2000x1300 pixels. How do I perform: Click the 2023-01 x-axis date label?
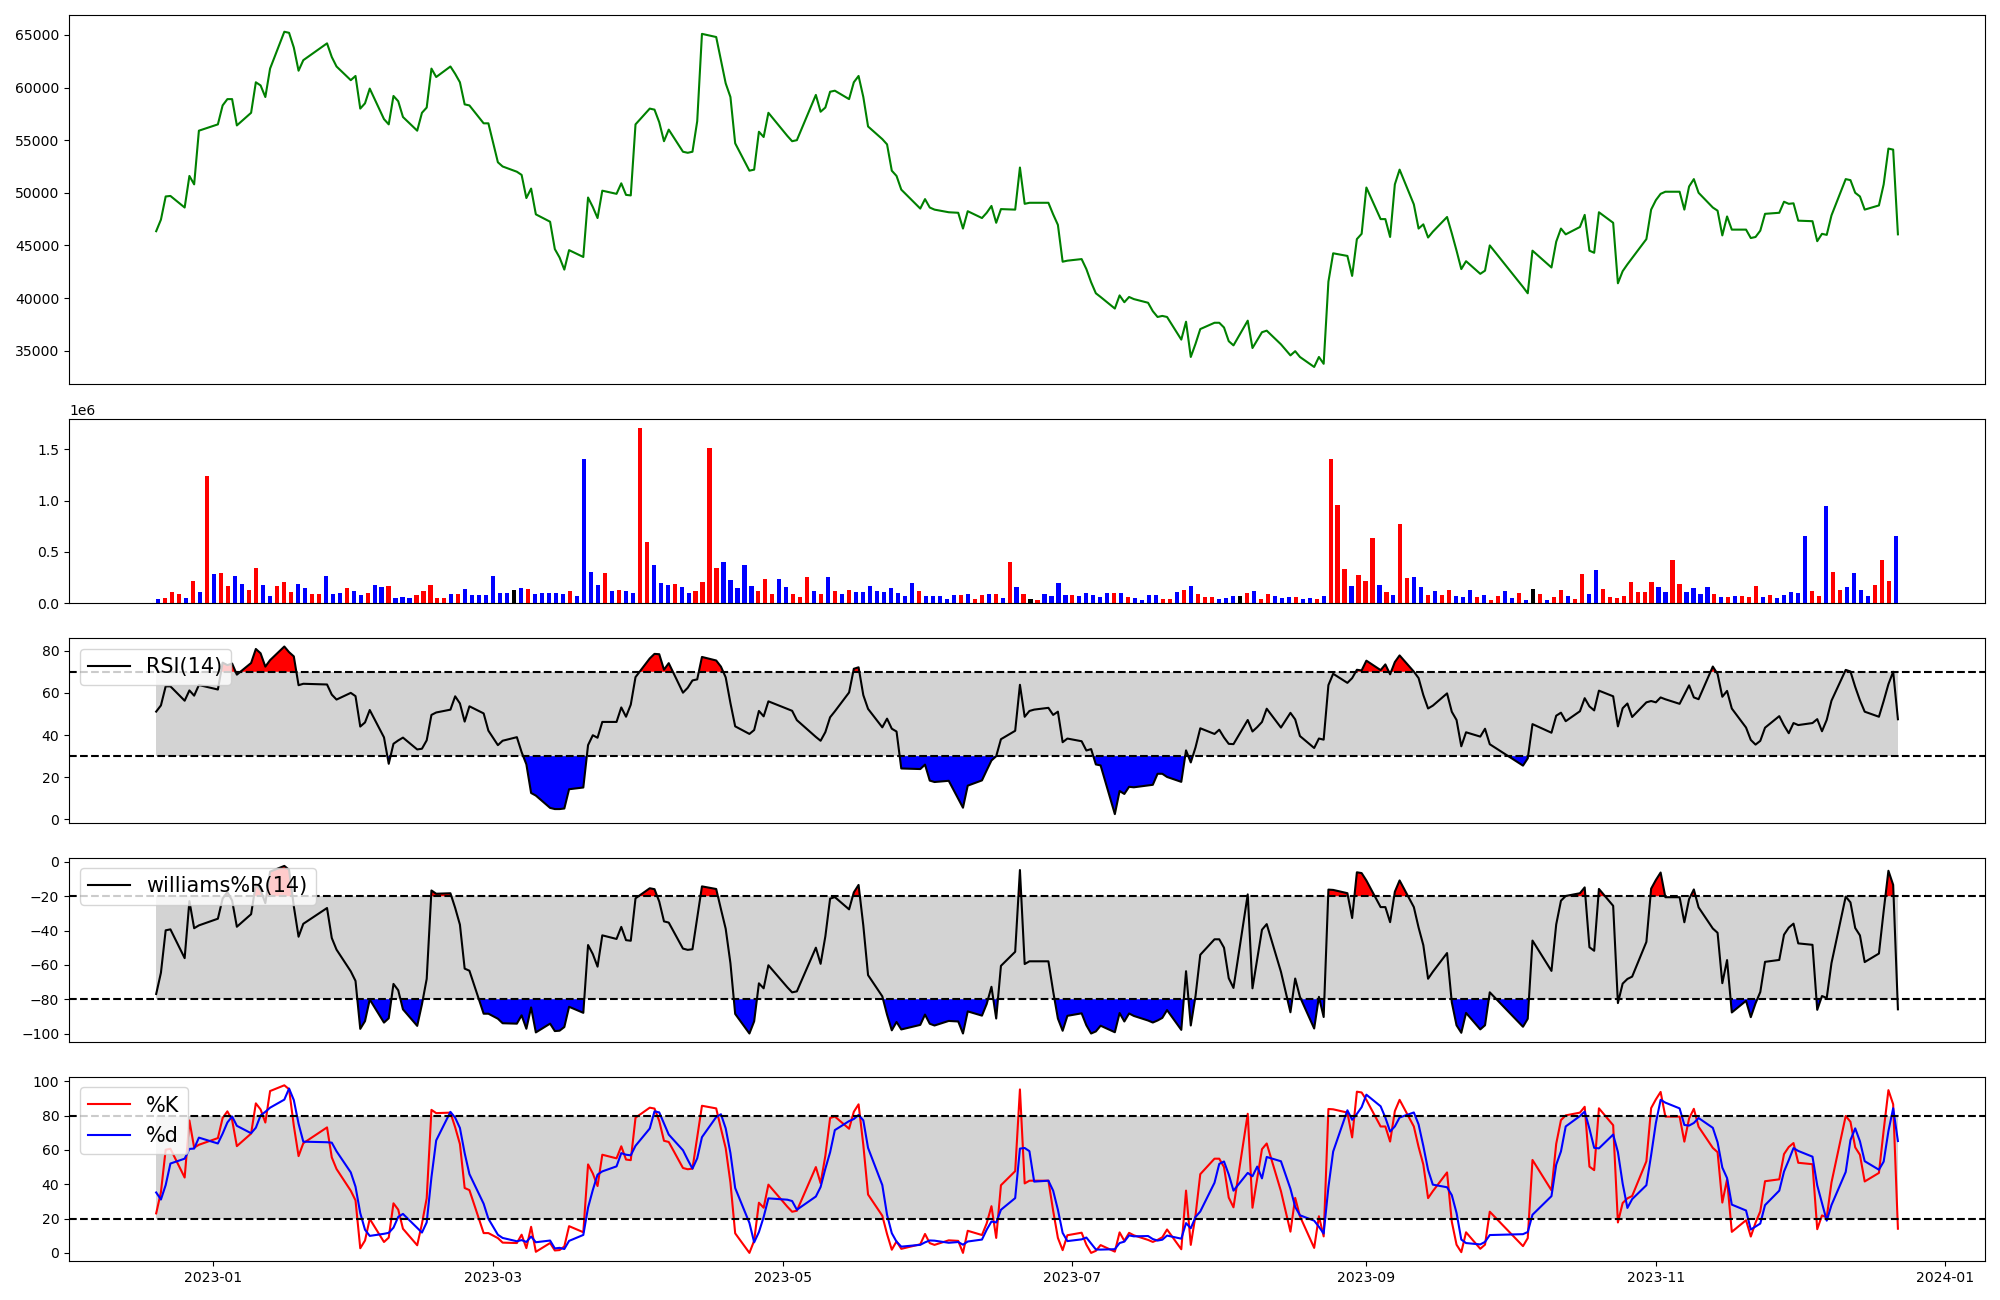(213, 1277)
